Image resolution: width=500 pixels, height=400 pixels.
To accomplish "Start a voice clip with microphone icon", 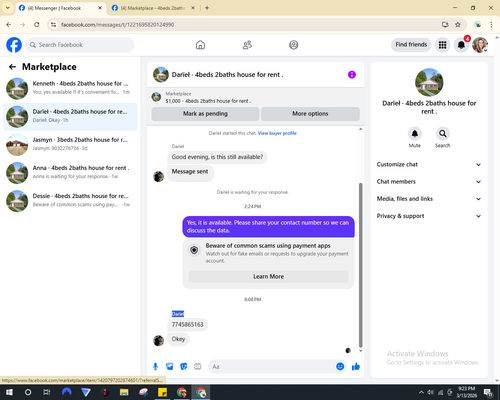I will (155, 367).
